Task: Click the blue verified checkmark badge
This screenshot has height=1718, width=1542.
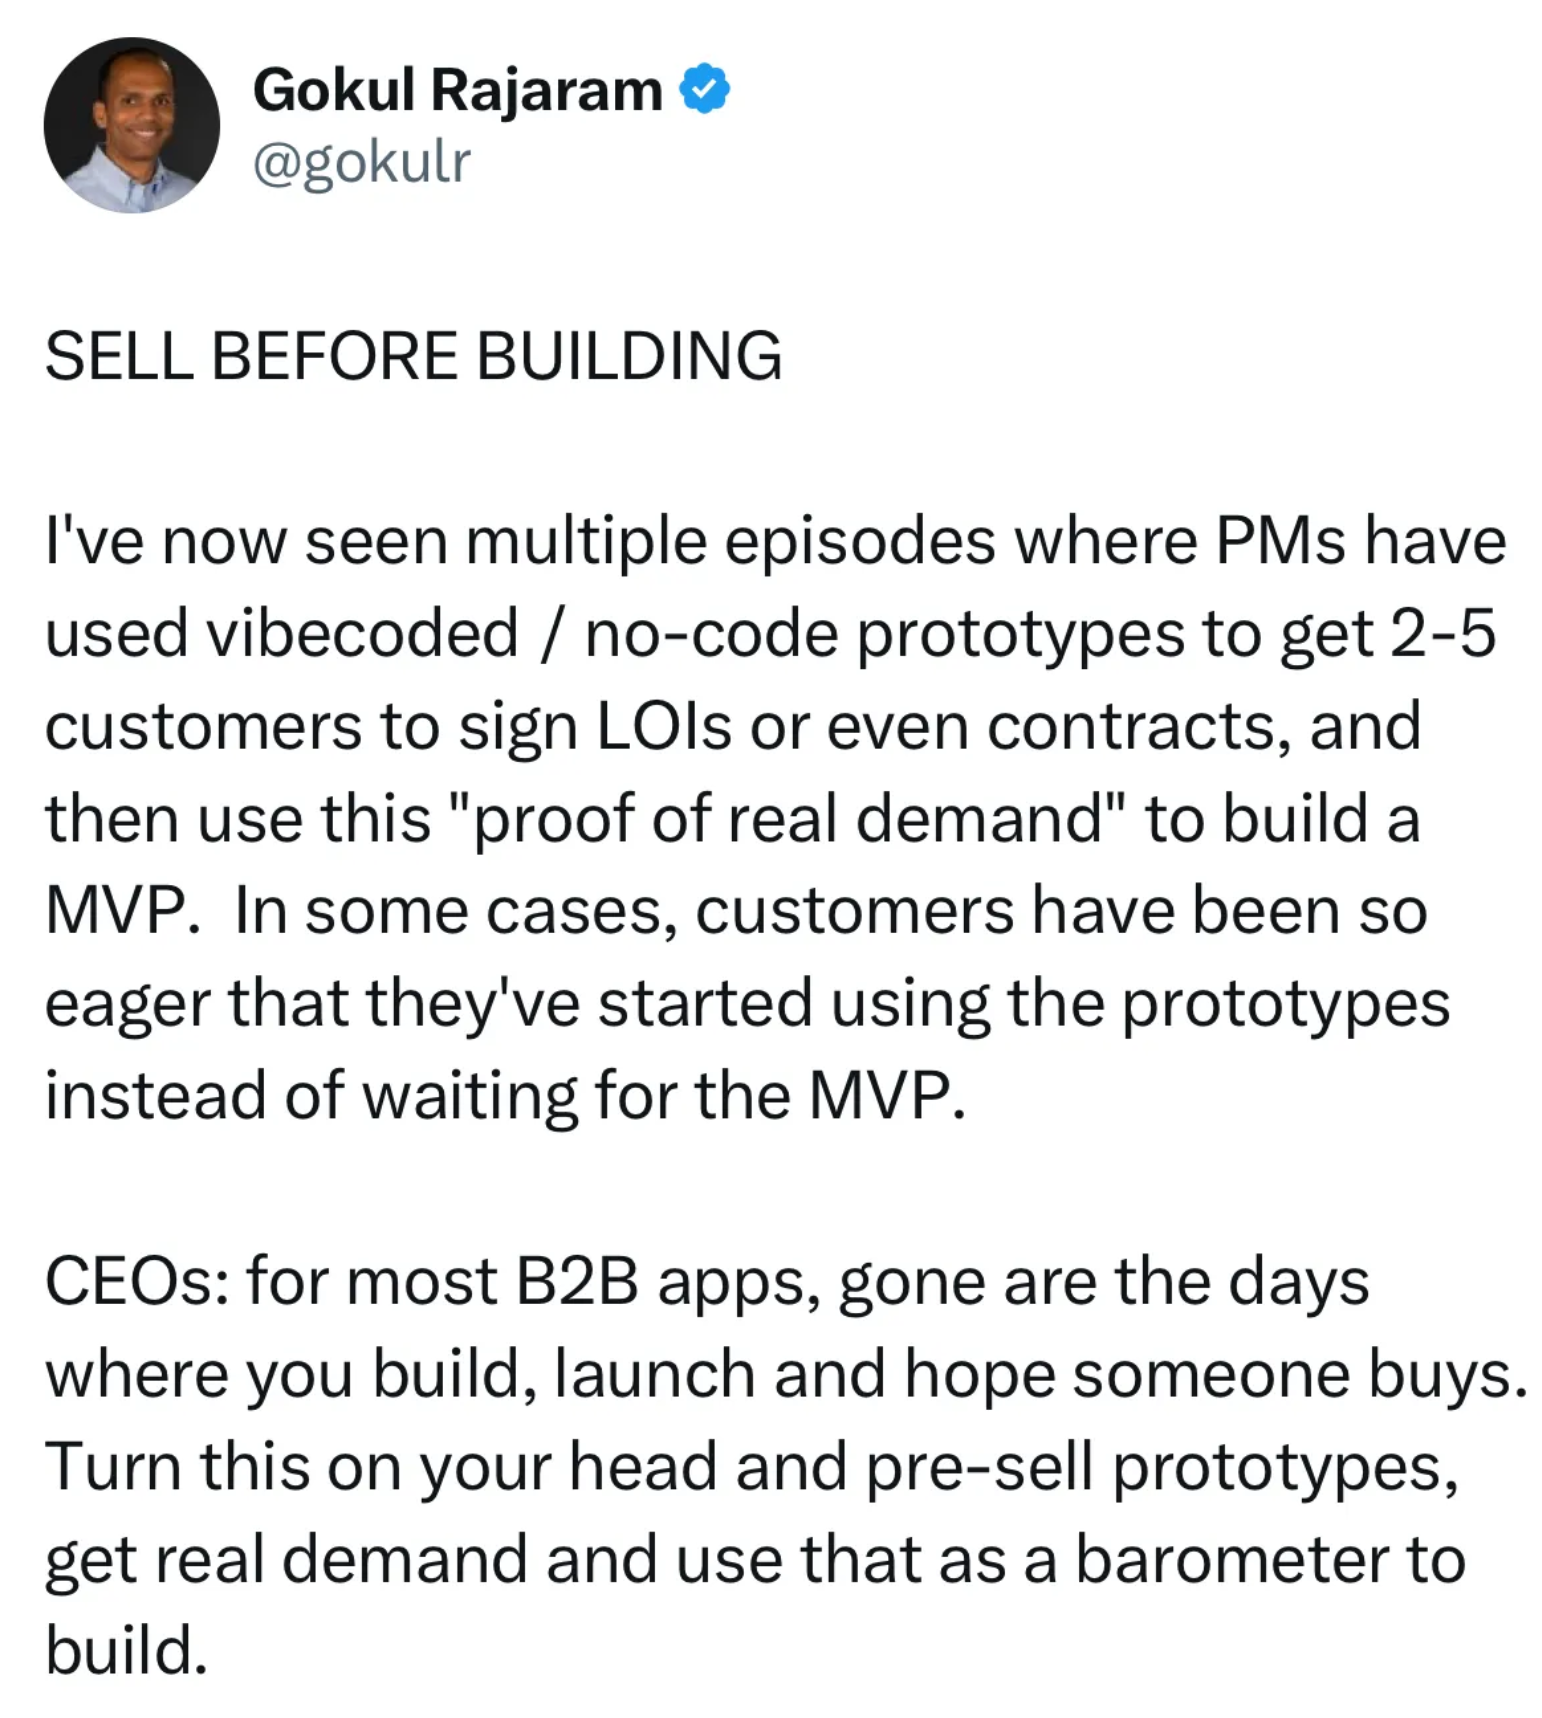Action: point(704,89)
